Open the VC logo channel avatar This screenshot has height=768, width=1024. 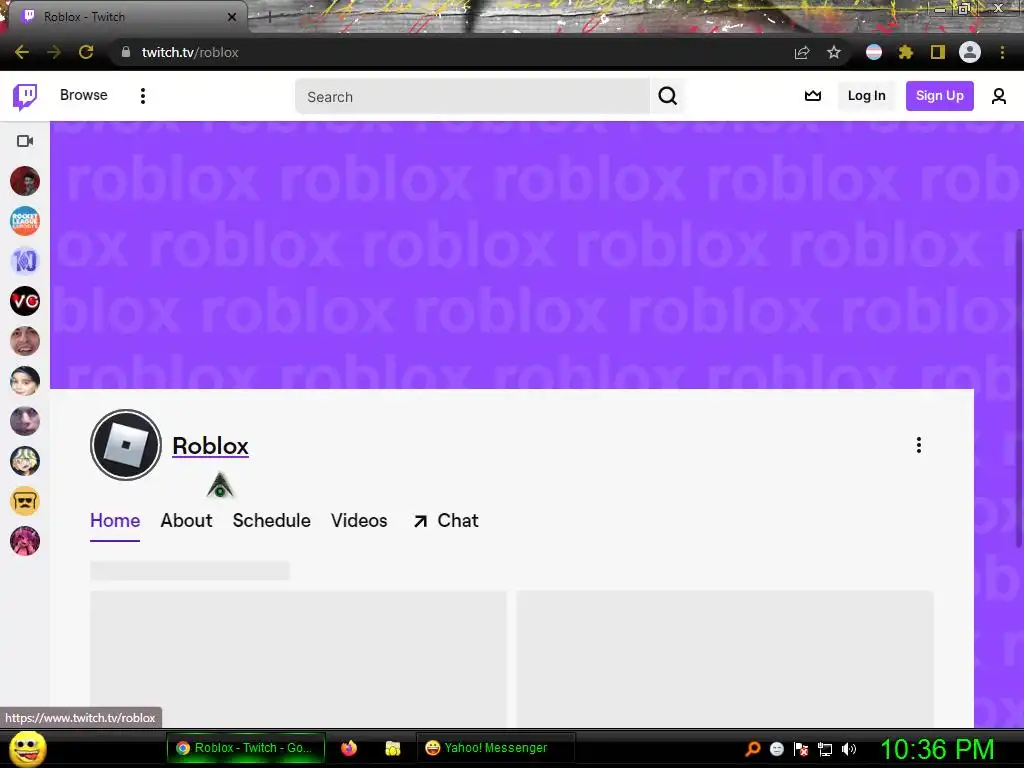point(25,301)
